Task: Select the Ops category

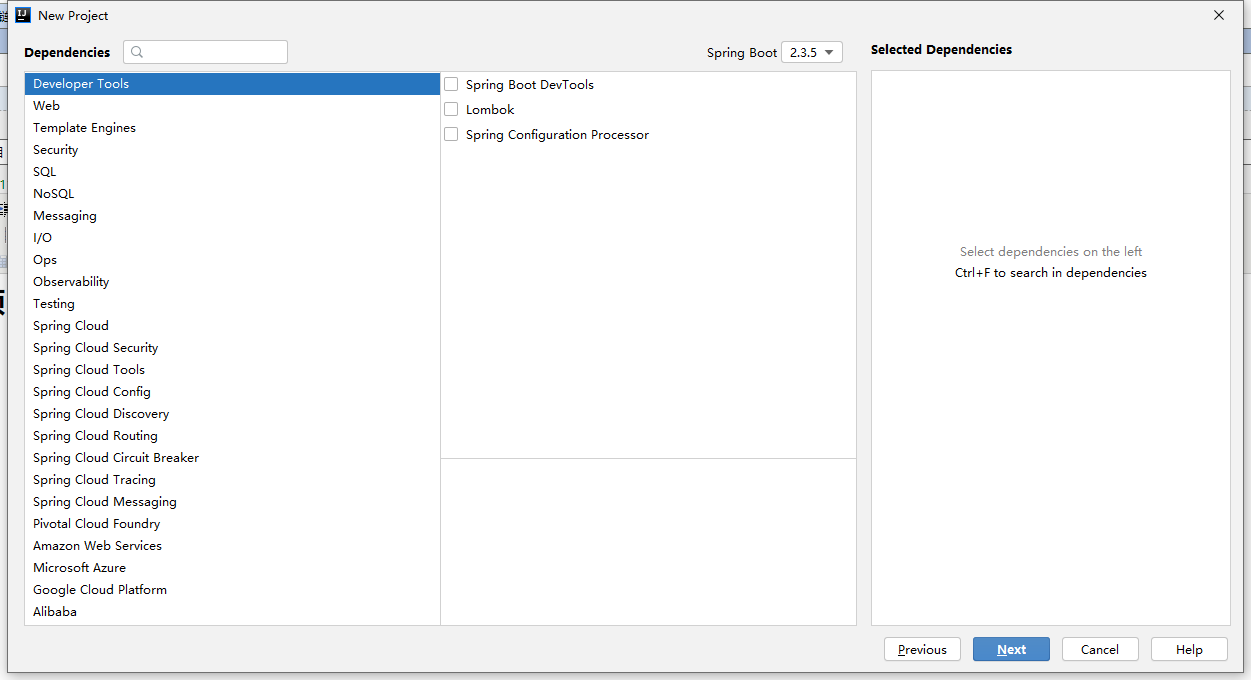Action: point(232,260)
